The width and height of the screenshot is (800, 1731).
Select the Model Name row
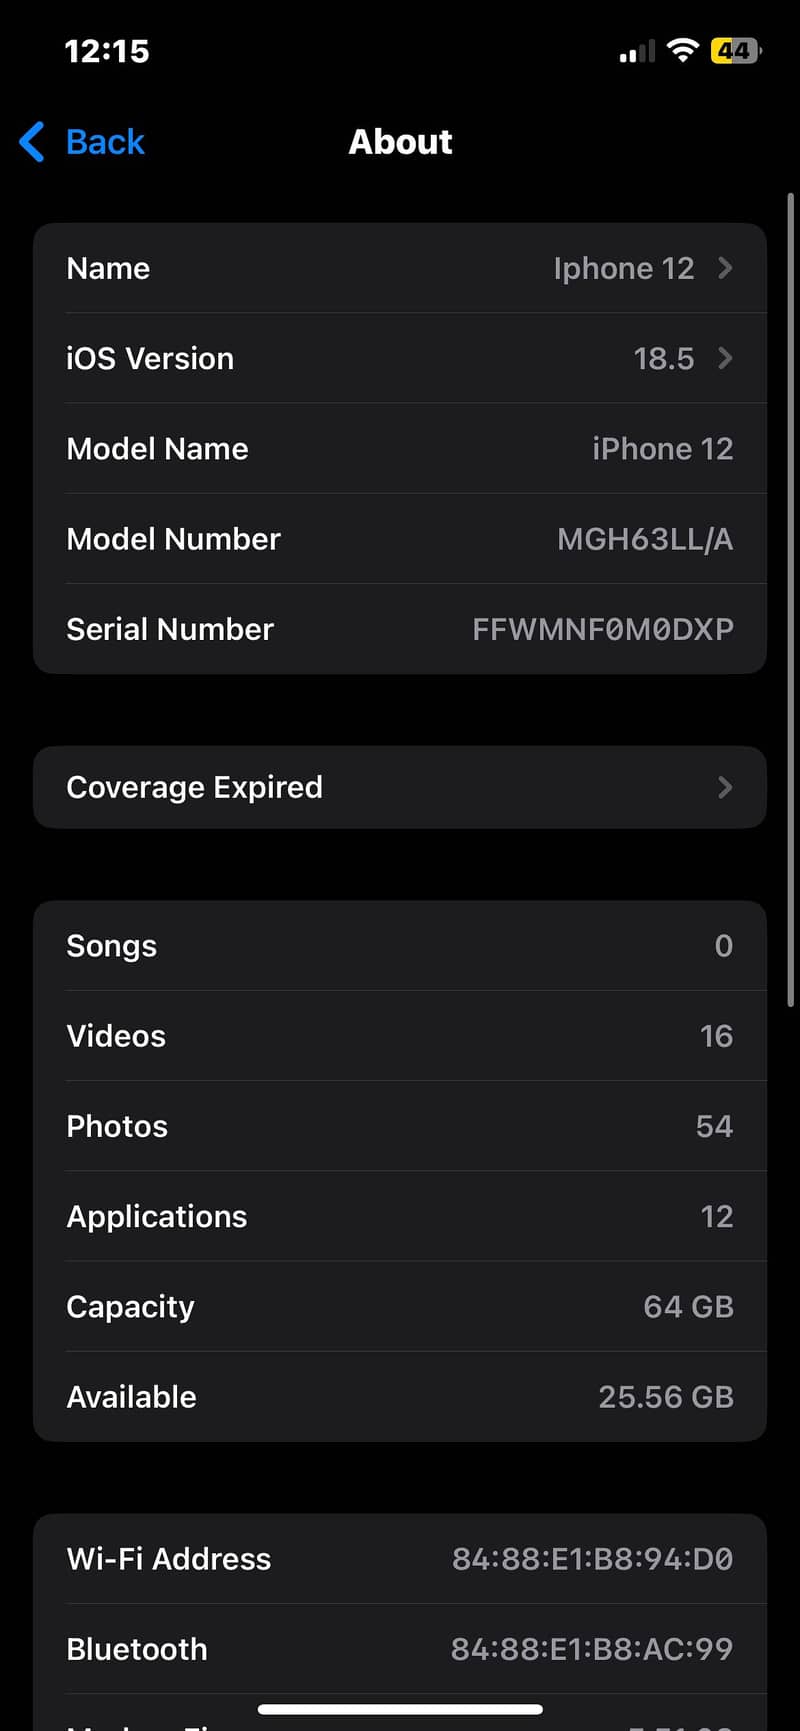pyautogui.click(x=400, y=449)
